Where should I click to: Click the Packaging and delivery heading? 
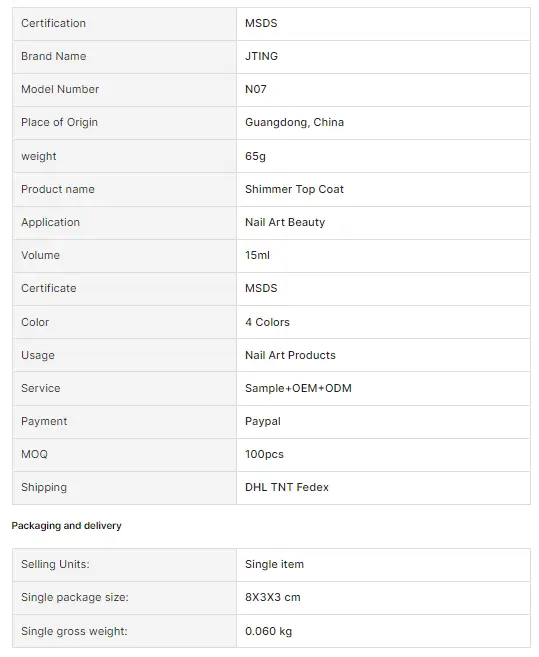[66, 526]
